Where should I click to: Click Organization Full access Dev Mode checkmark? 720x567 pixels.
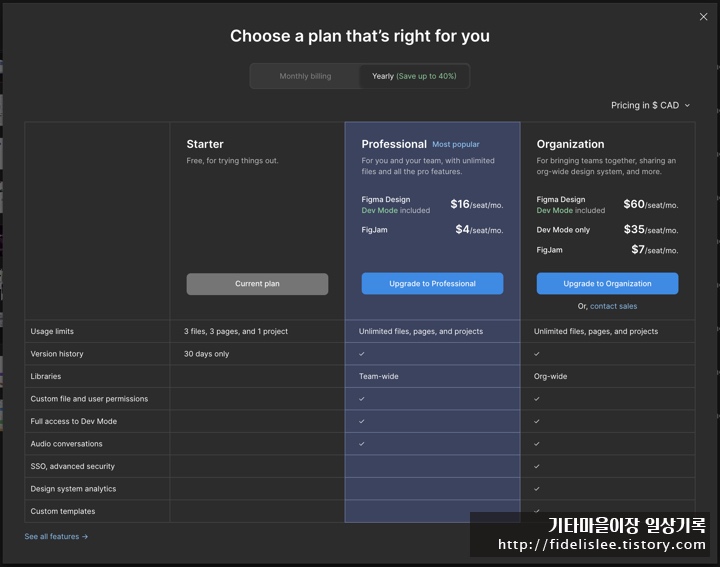click(x=536, y=421)
